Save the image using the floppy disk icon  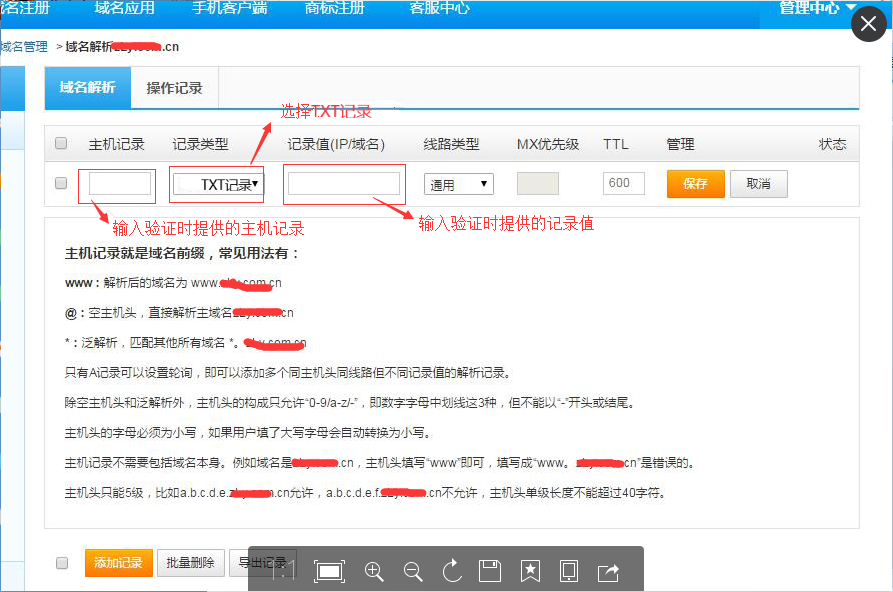pos(490,571)
